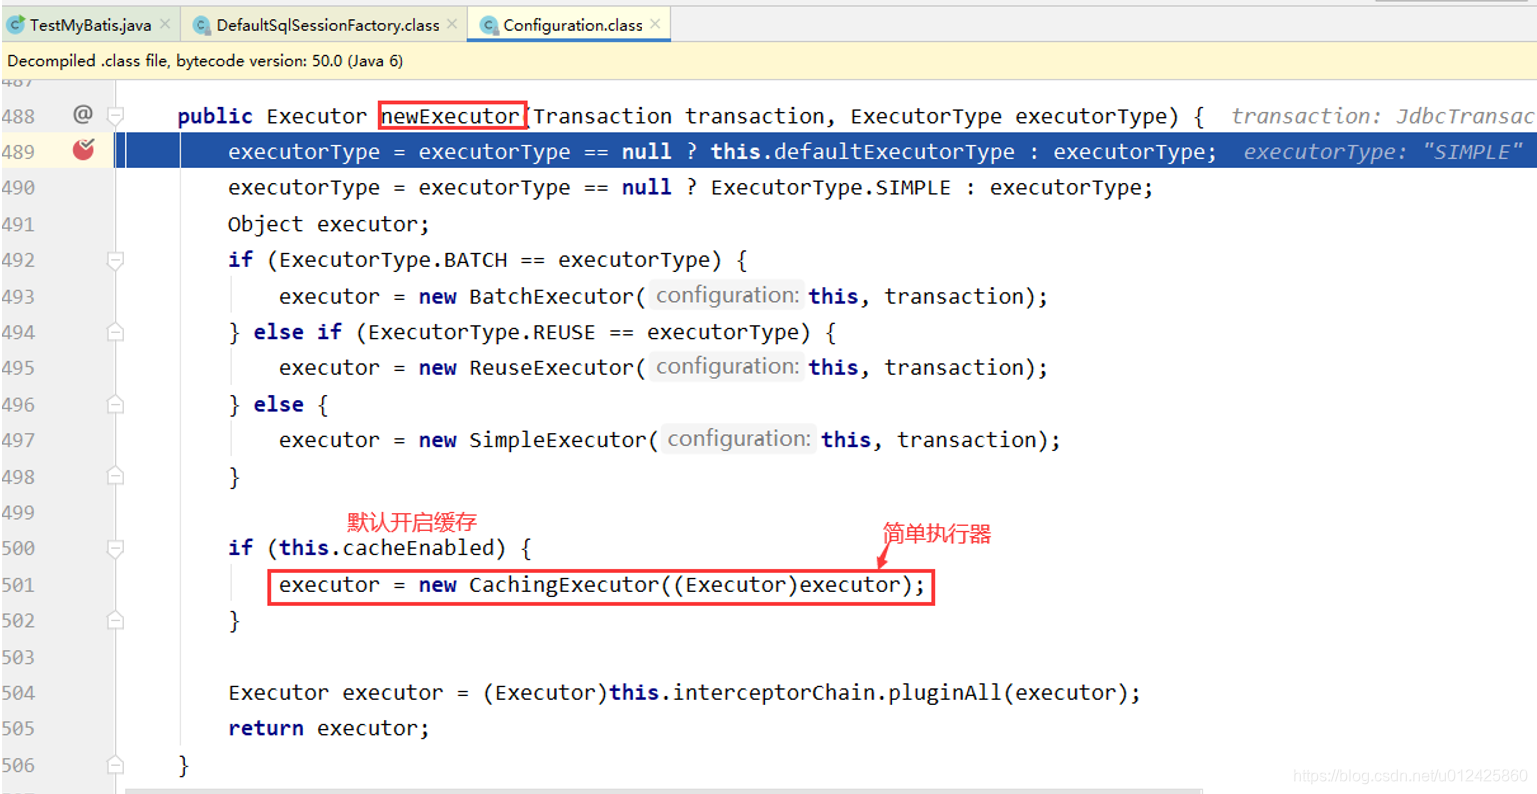The image size is (1537, 794).
Task: Click the DefaultSqlSessionFactory.class file icon
Action: [202, 25]
